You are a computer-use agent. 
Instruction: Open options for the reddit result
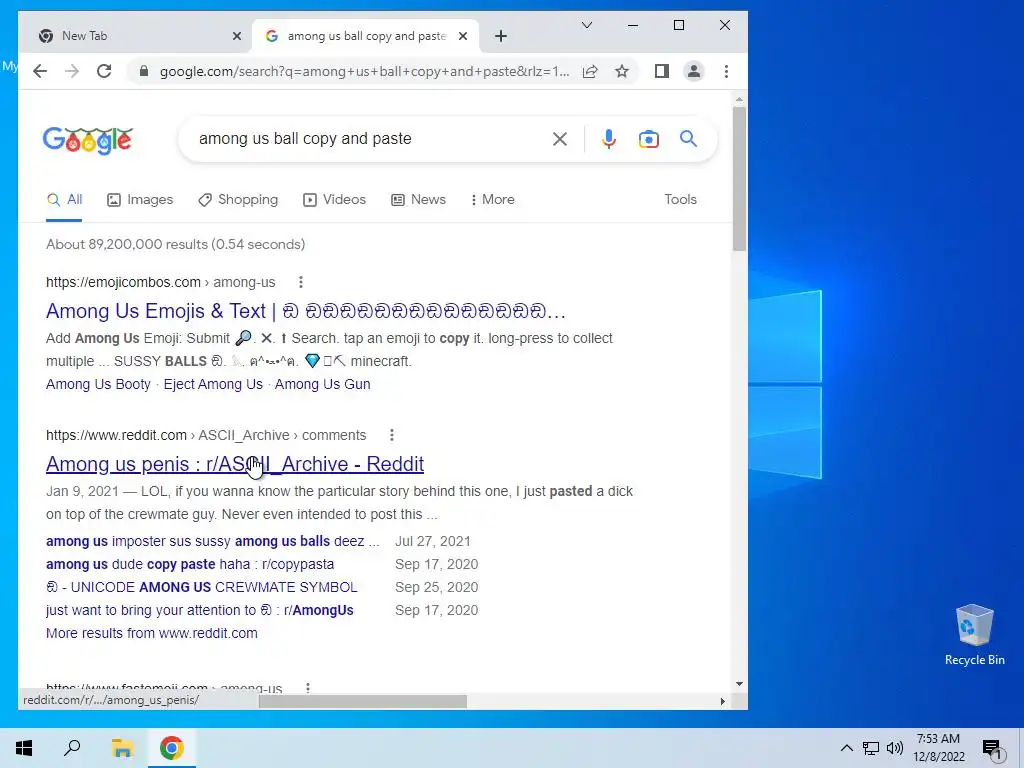point(391,435)
